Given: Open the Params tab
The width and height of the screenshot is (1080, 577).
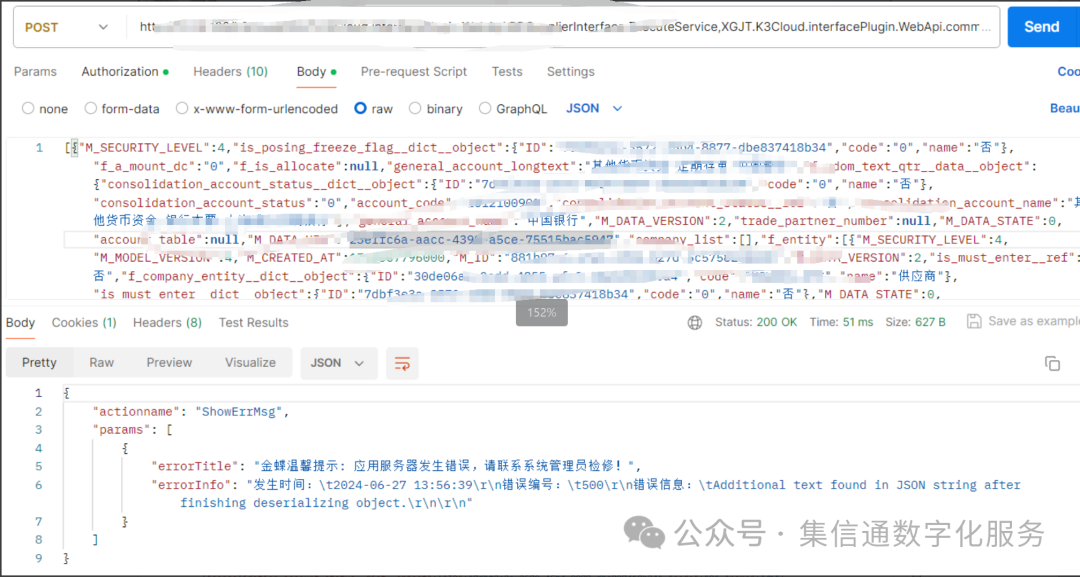Looking at the screenshot, I should 35,72.
